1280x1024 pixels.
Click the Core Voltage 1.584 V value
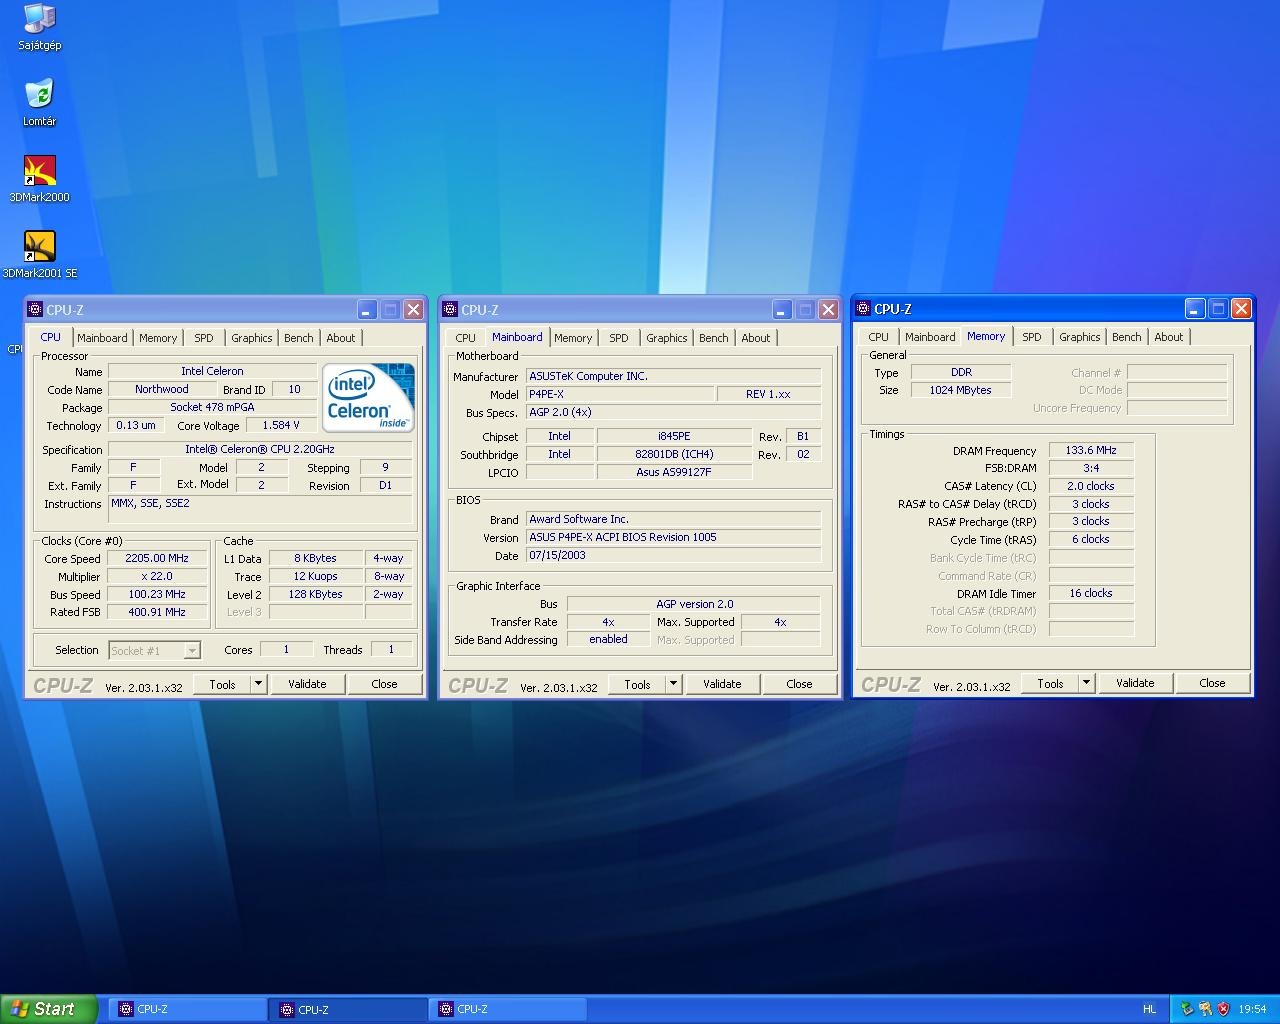point(281,425)
